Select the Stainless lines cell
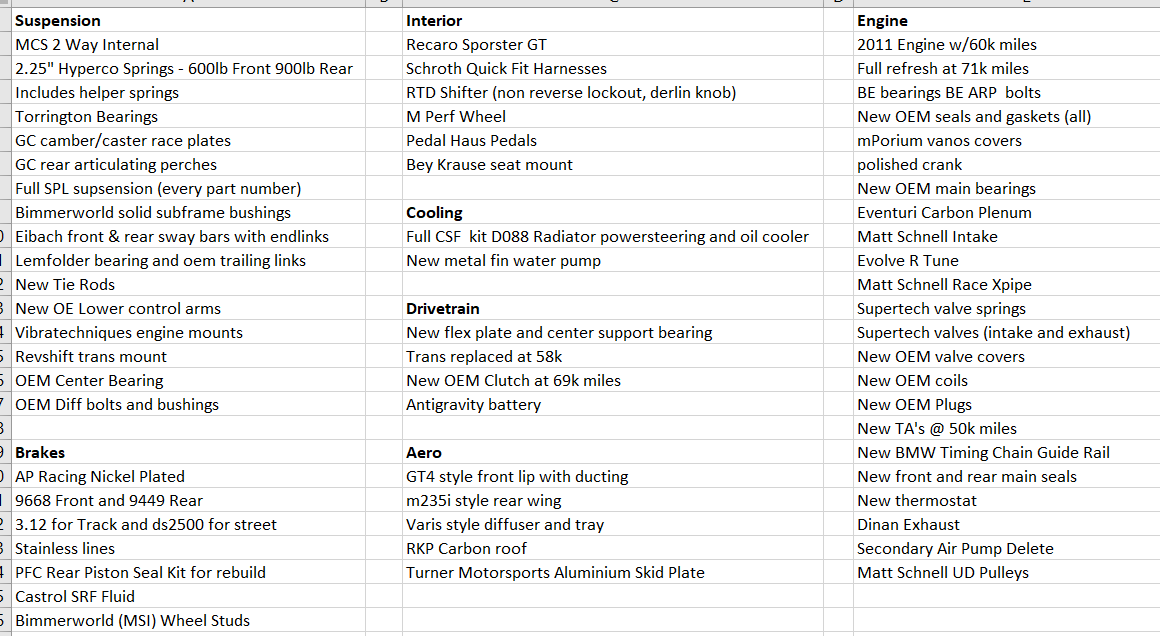This screenshot has height=636, width=1160. (x=189, y=549)
